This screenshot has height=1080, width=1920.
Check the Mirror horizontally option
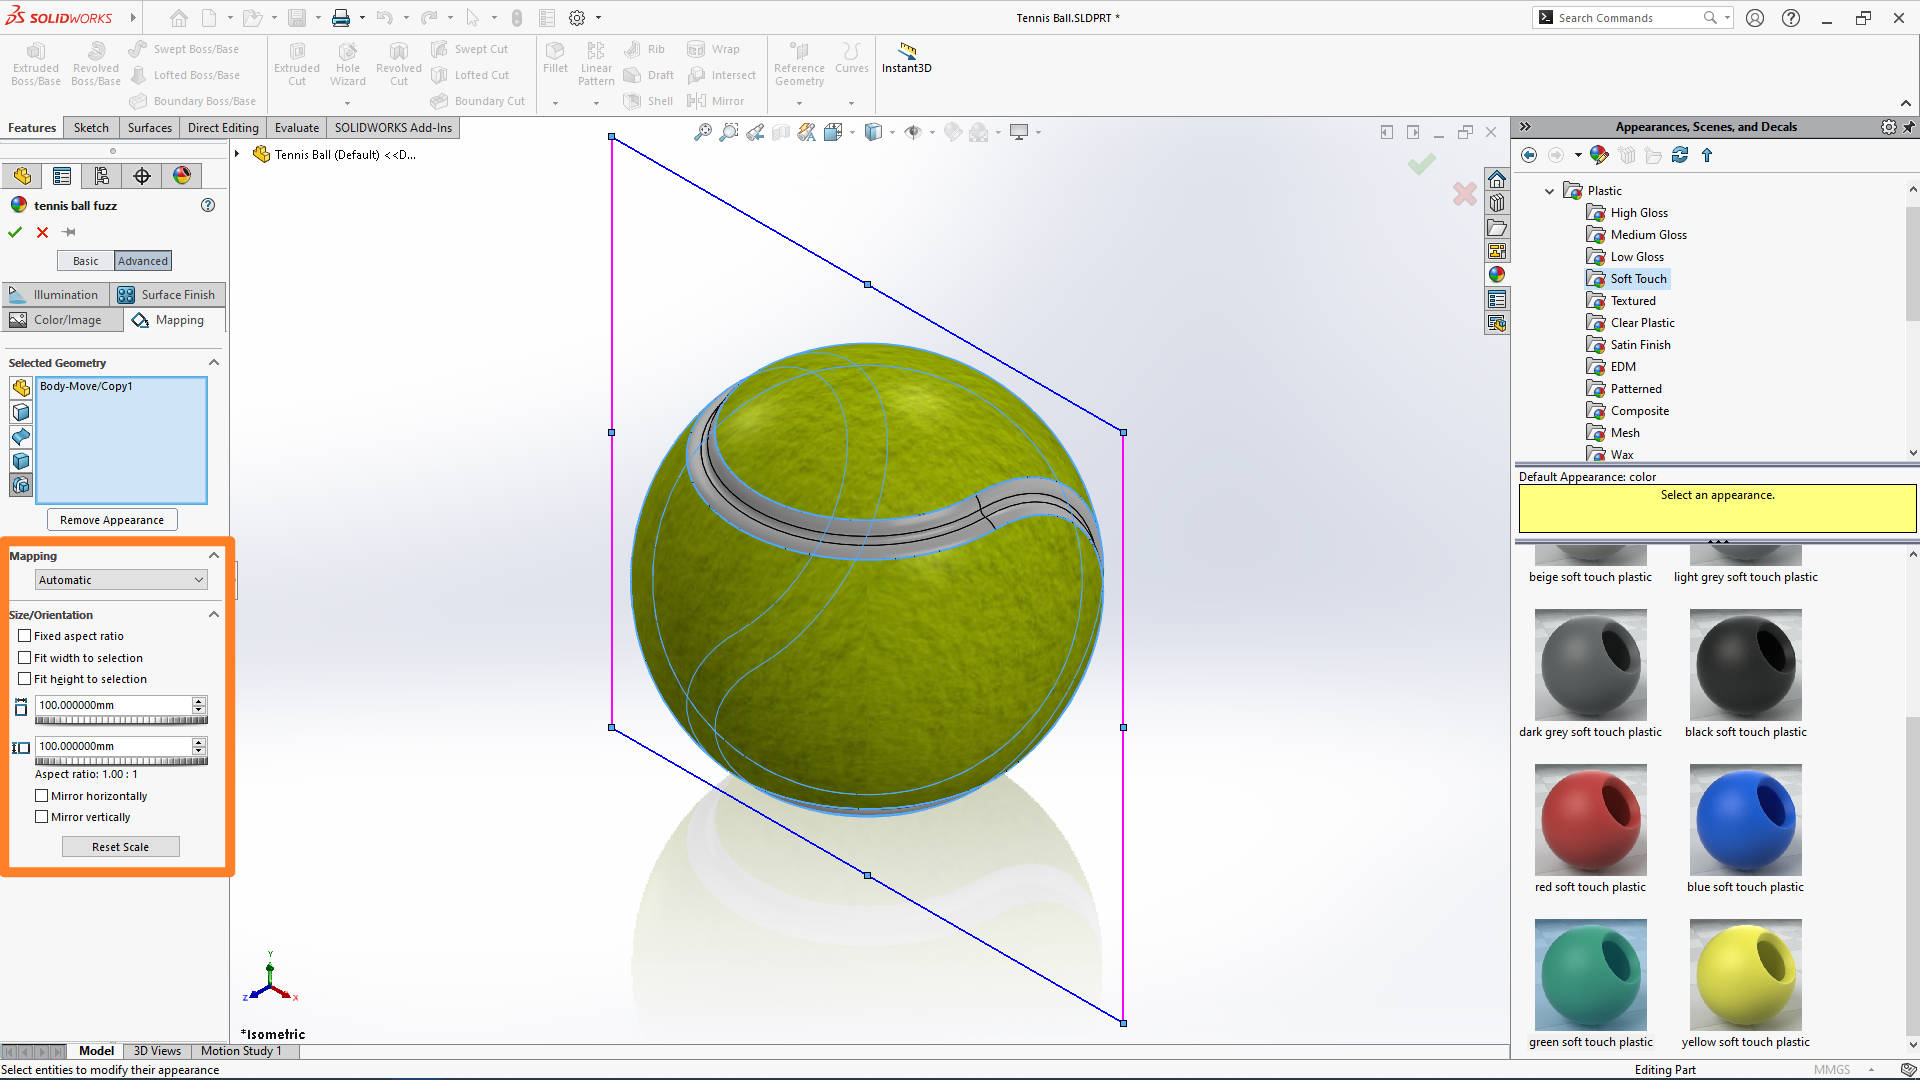pyautogui.click(x=41, y=795)
